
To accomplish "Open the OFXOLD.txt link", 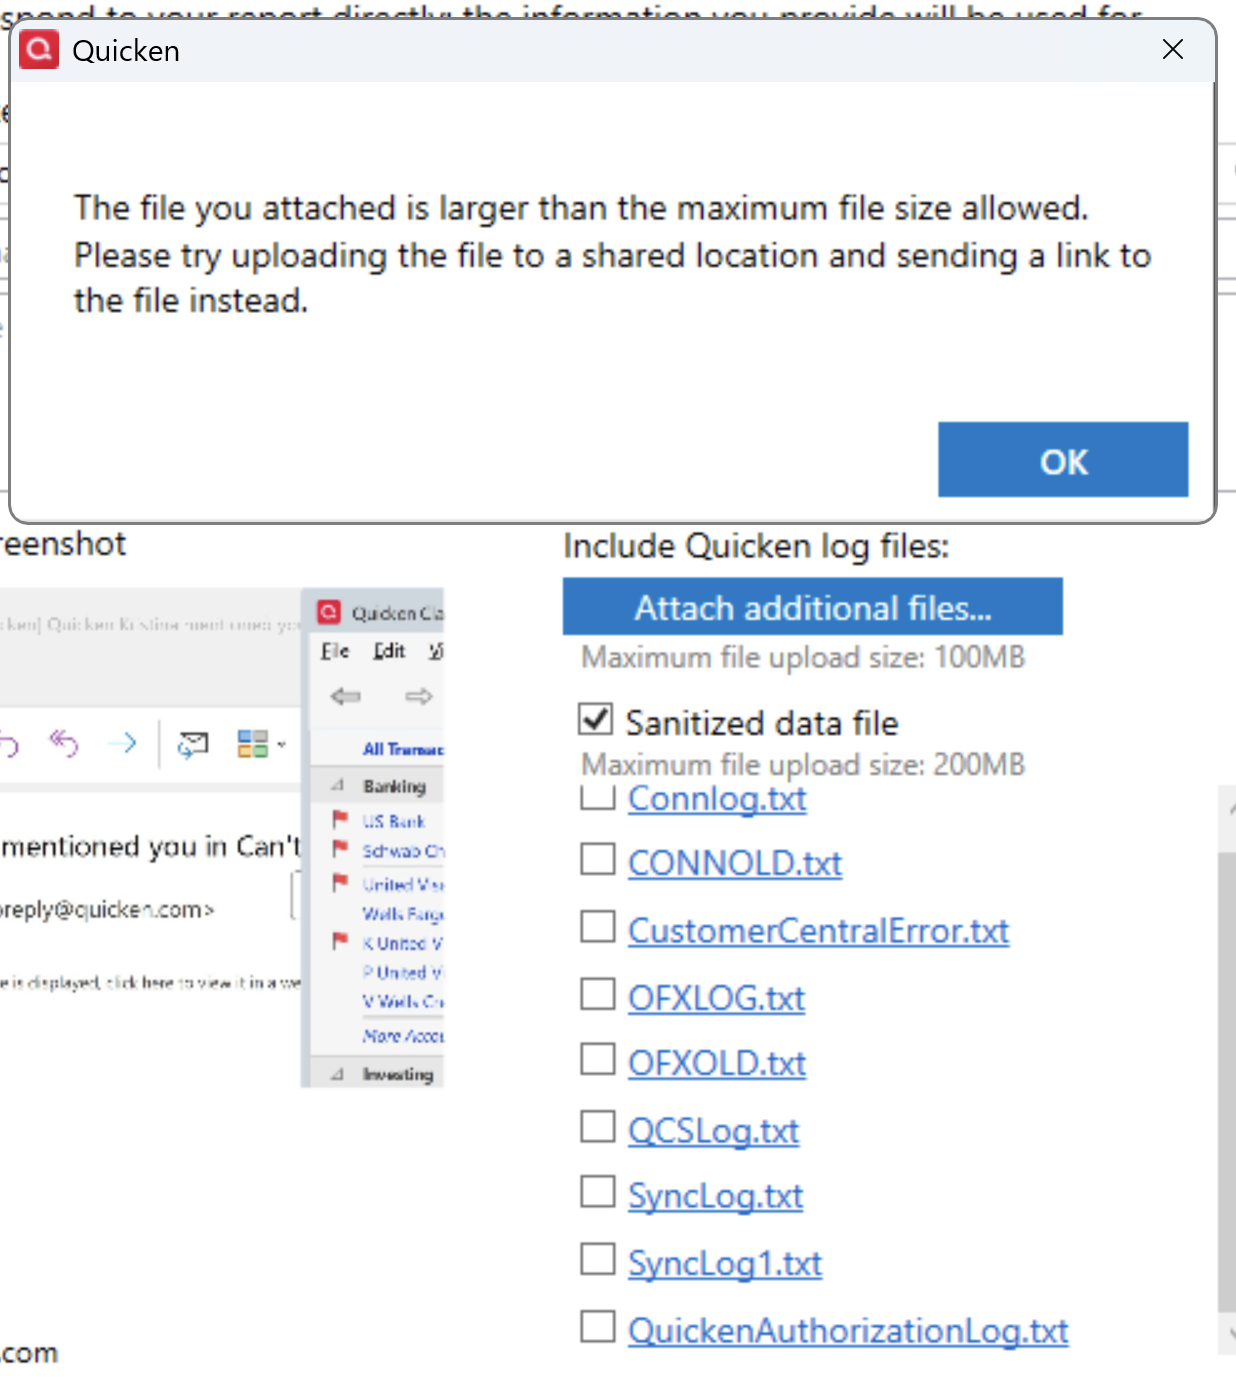I will pyautogui.click(x=717, y=1063).
